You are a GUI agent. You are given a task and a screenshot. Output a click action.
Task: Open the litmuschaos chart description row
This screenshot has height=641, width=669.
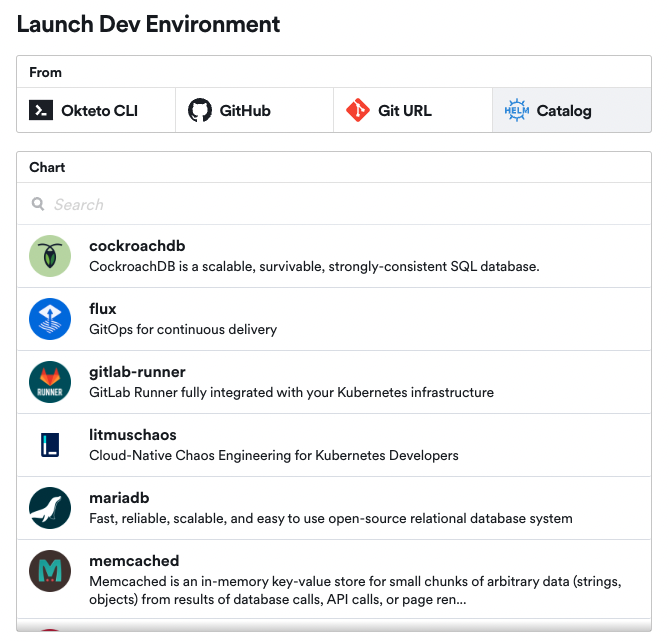[x=273, y=455]
